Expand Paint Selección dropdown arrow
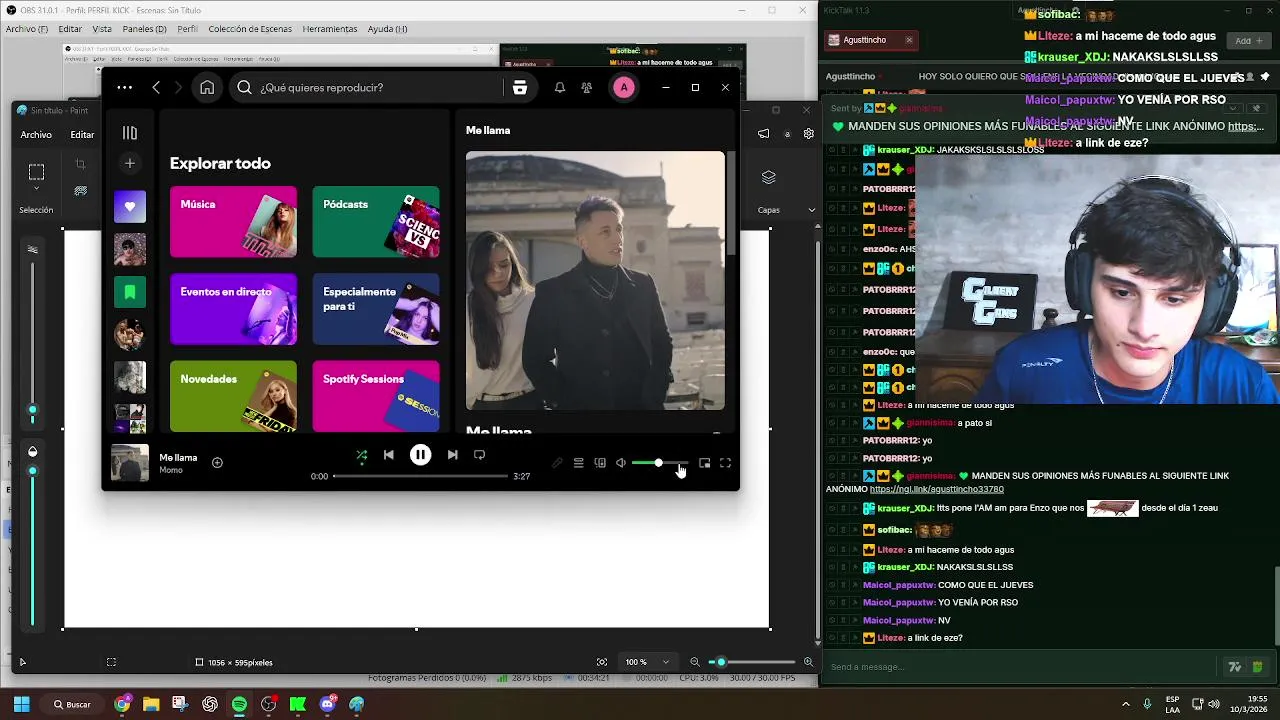 (x=36, y=188)
